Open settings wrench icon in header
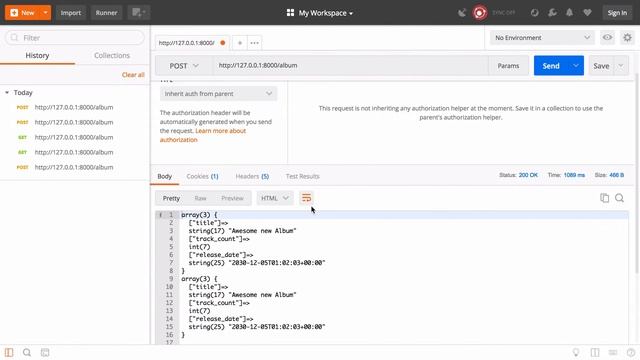Screen dimensions: 640x360 click(552, 13)
